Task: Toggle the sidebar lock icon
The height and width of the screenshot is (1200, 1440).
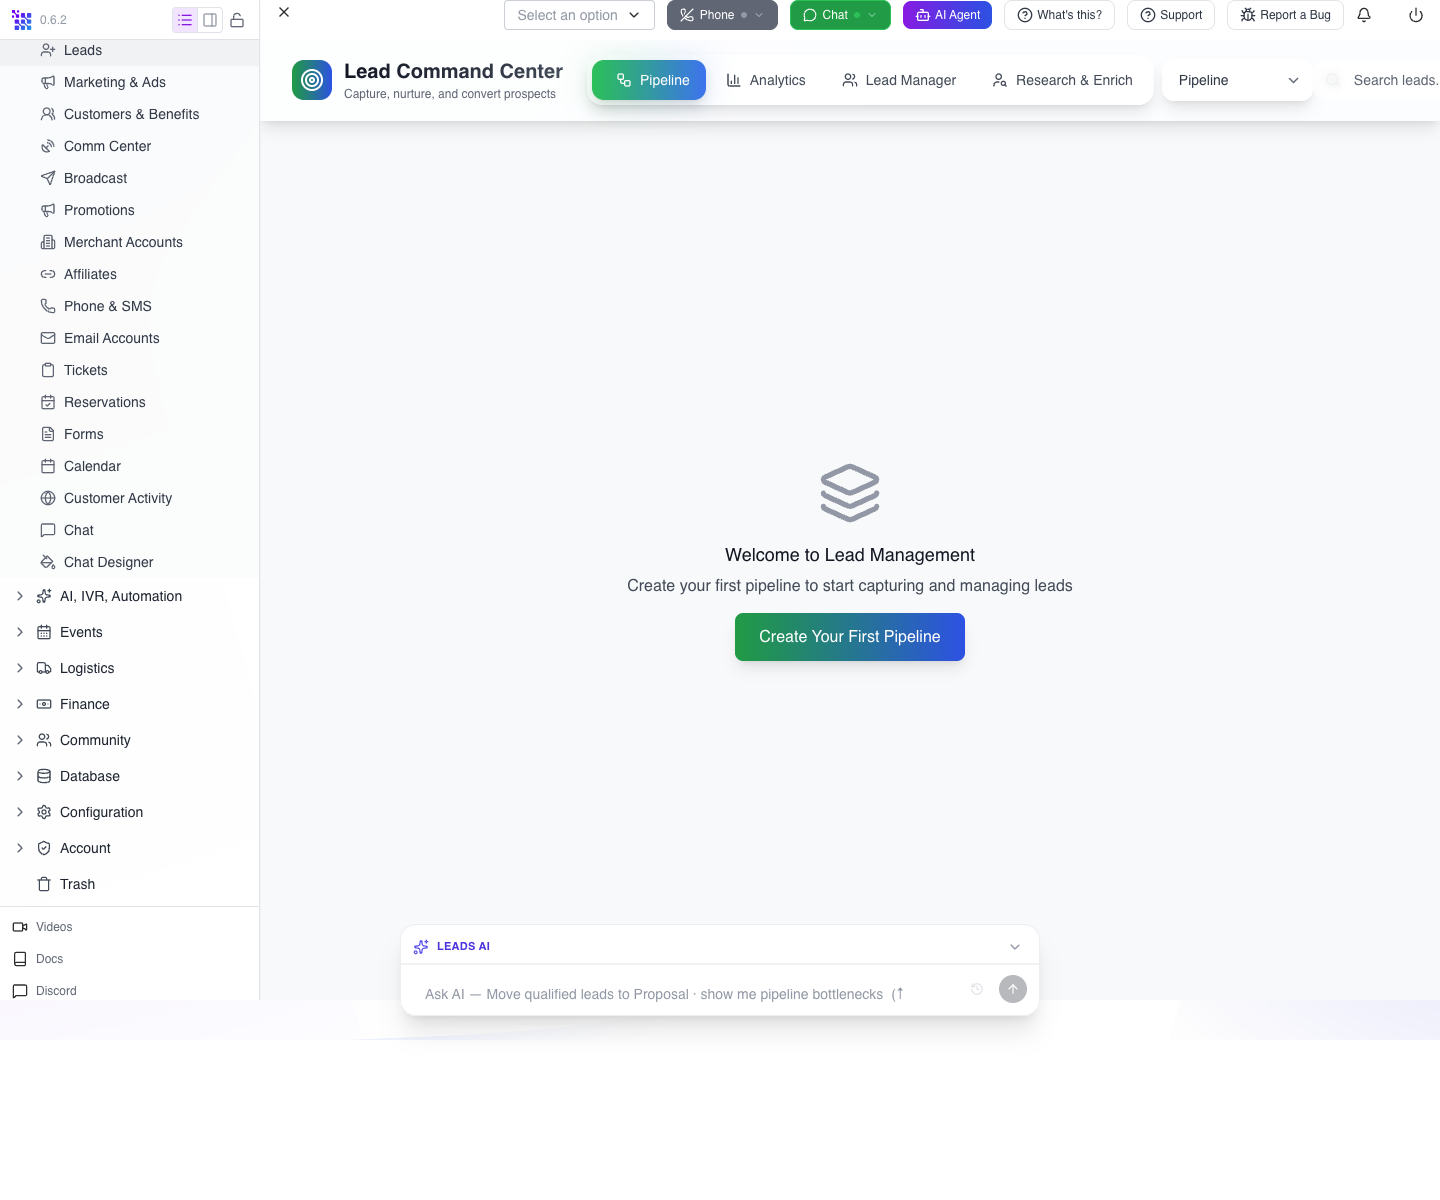Action: [237, 20]
